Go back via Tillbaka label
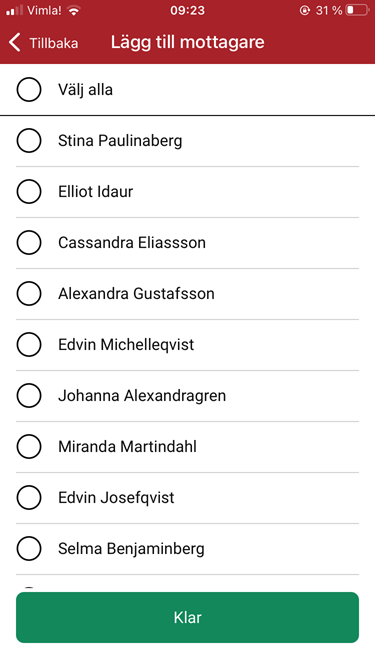This screenshot has height=667, width=375. (54, 43)
